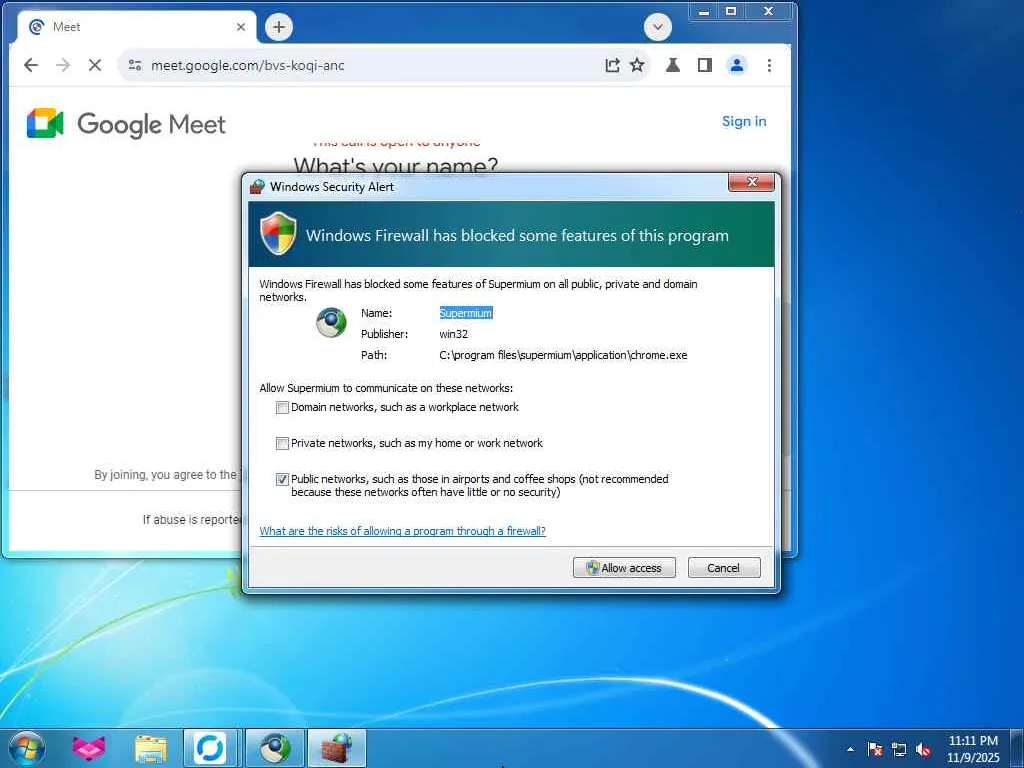The height and width of the screenshot is (768, 1024).
Task: Open the taskbar clock and date
Action: click(x=973, y=749)
